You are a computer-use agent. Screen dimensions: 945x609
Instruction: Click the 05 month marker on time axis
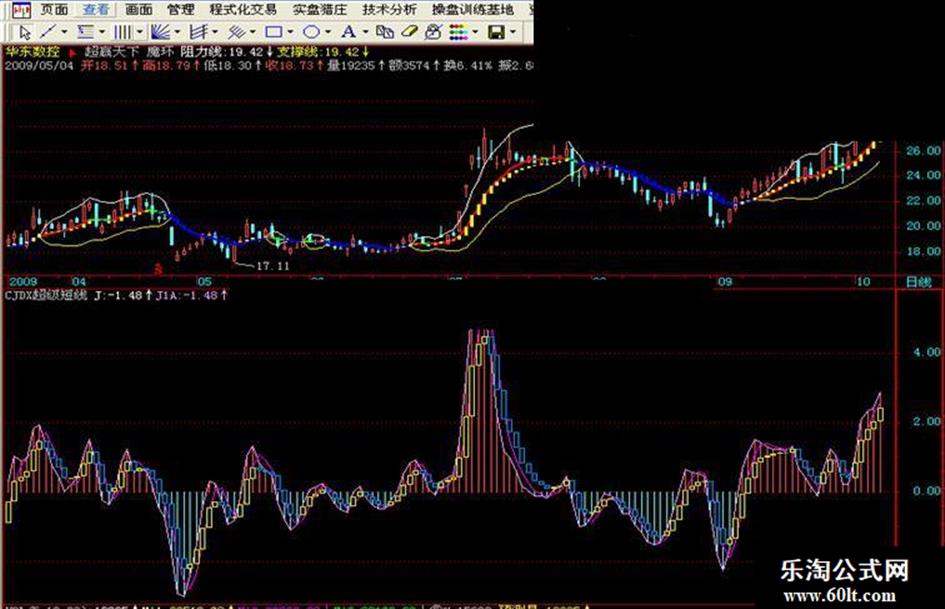click(x=204, y=282)
